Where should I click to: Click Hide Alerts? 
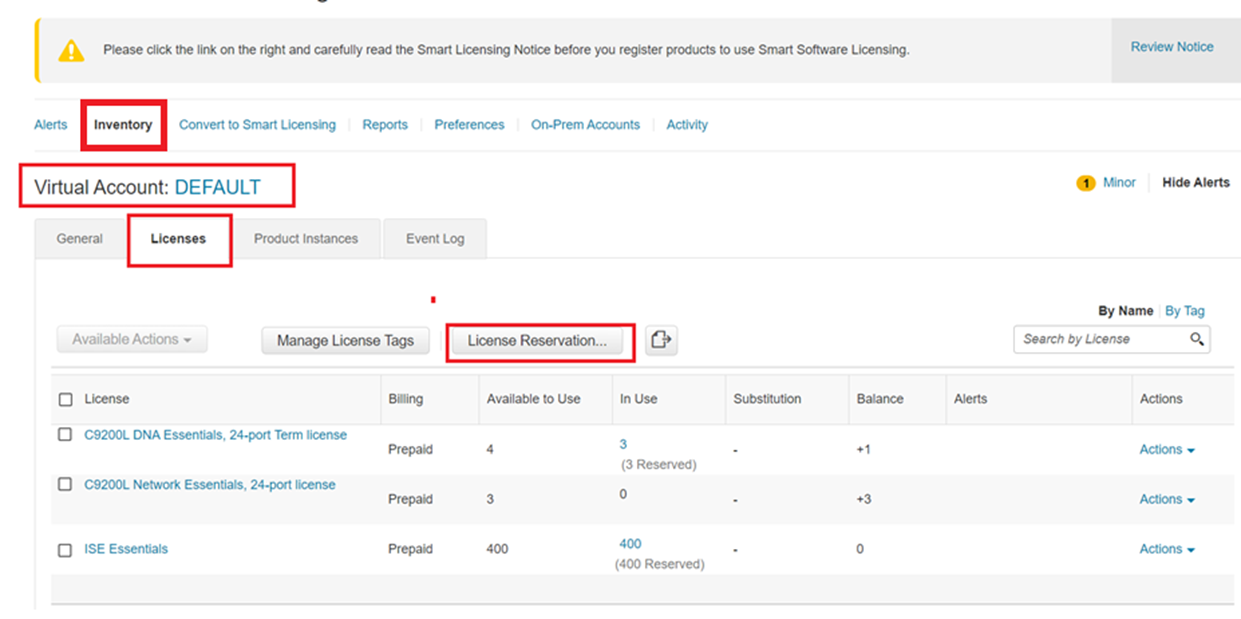click(x=1196, y=183)
